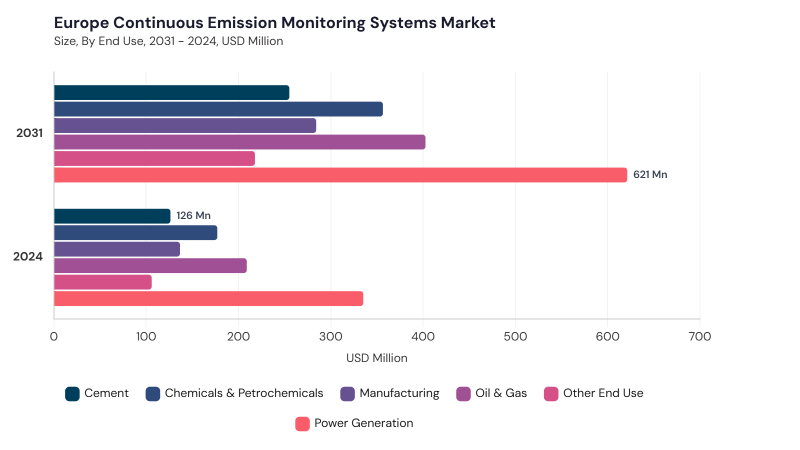Click the x-axis tick label 300
Image resolution: width=800 pixels, height=450 pixels.
331,337
